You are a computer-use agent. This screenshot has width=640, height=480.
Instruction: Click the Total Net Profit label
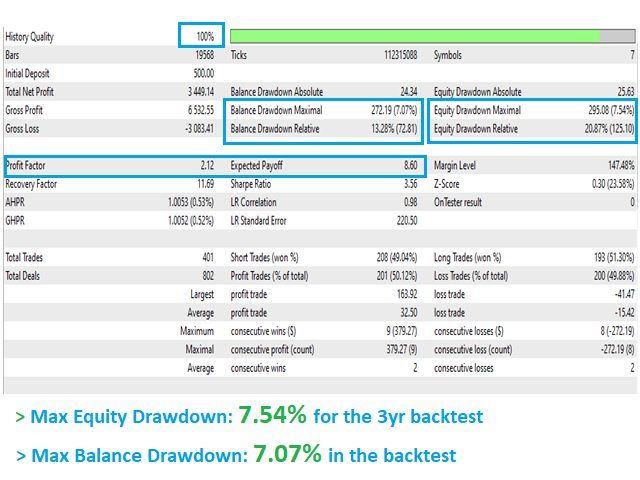29,92
